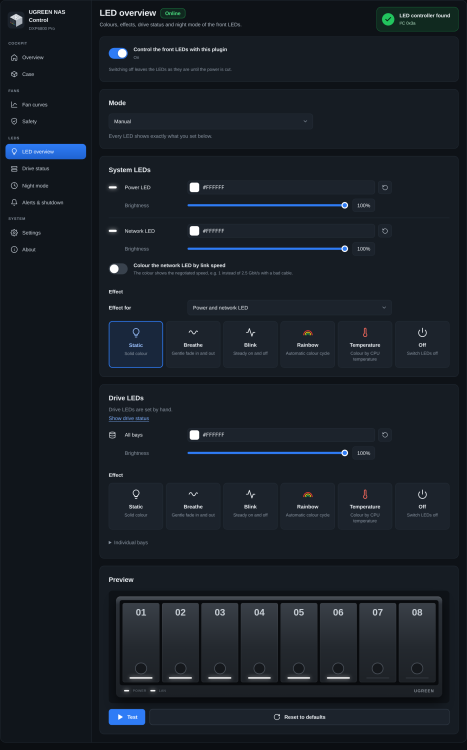
Task: Click Power LED brightness 100% field
Action: pyautogui.click(x=363, y=206)
